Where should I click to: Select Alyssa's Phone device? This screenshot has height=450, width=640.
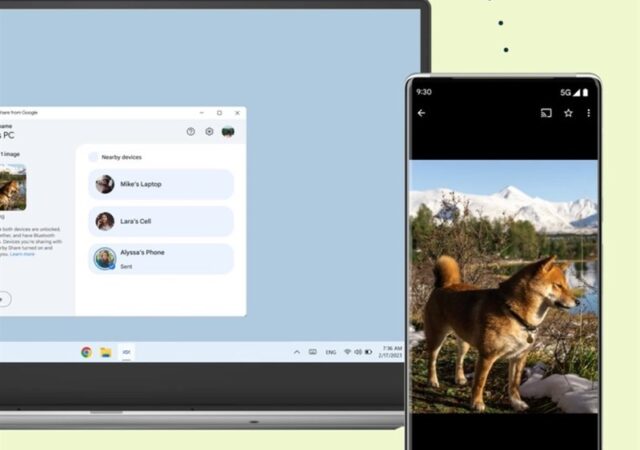click(x=161, y=259)
